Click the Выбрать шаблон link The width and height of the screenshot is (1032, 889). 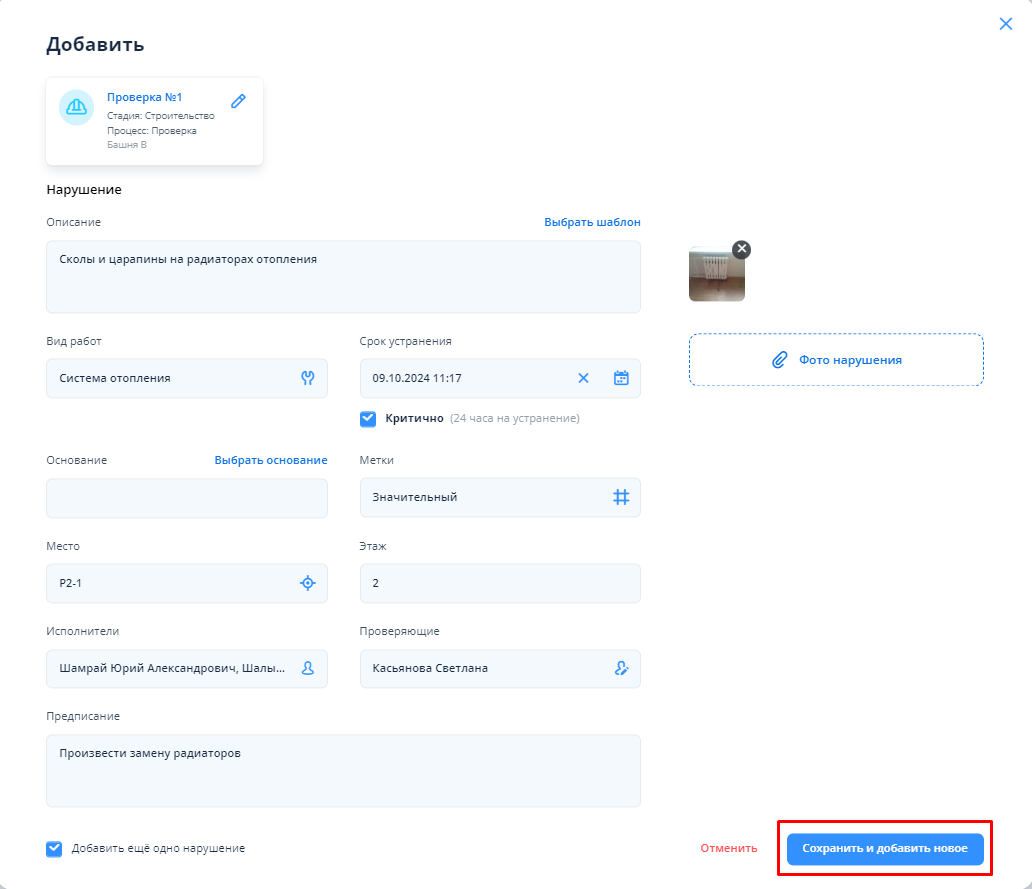[x=592, y=222]
